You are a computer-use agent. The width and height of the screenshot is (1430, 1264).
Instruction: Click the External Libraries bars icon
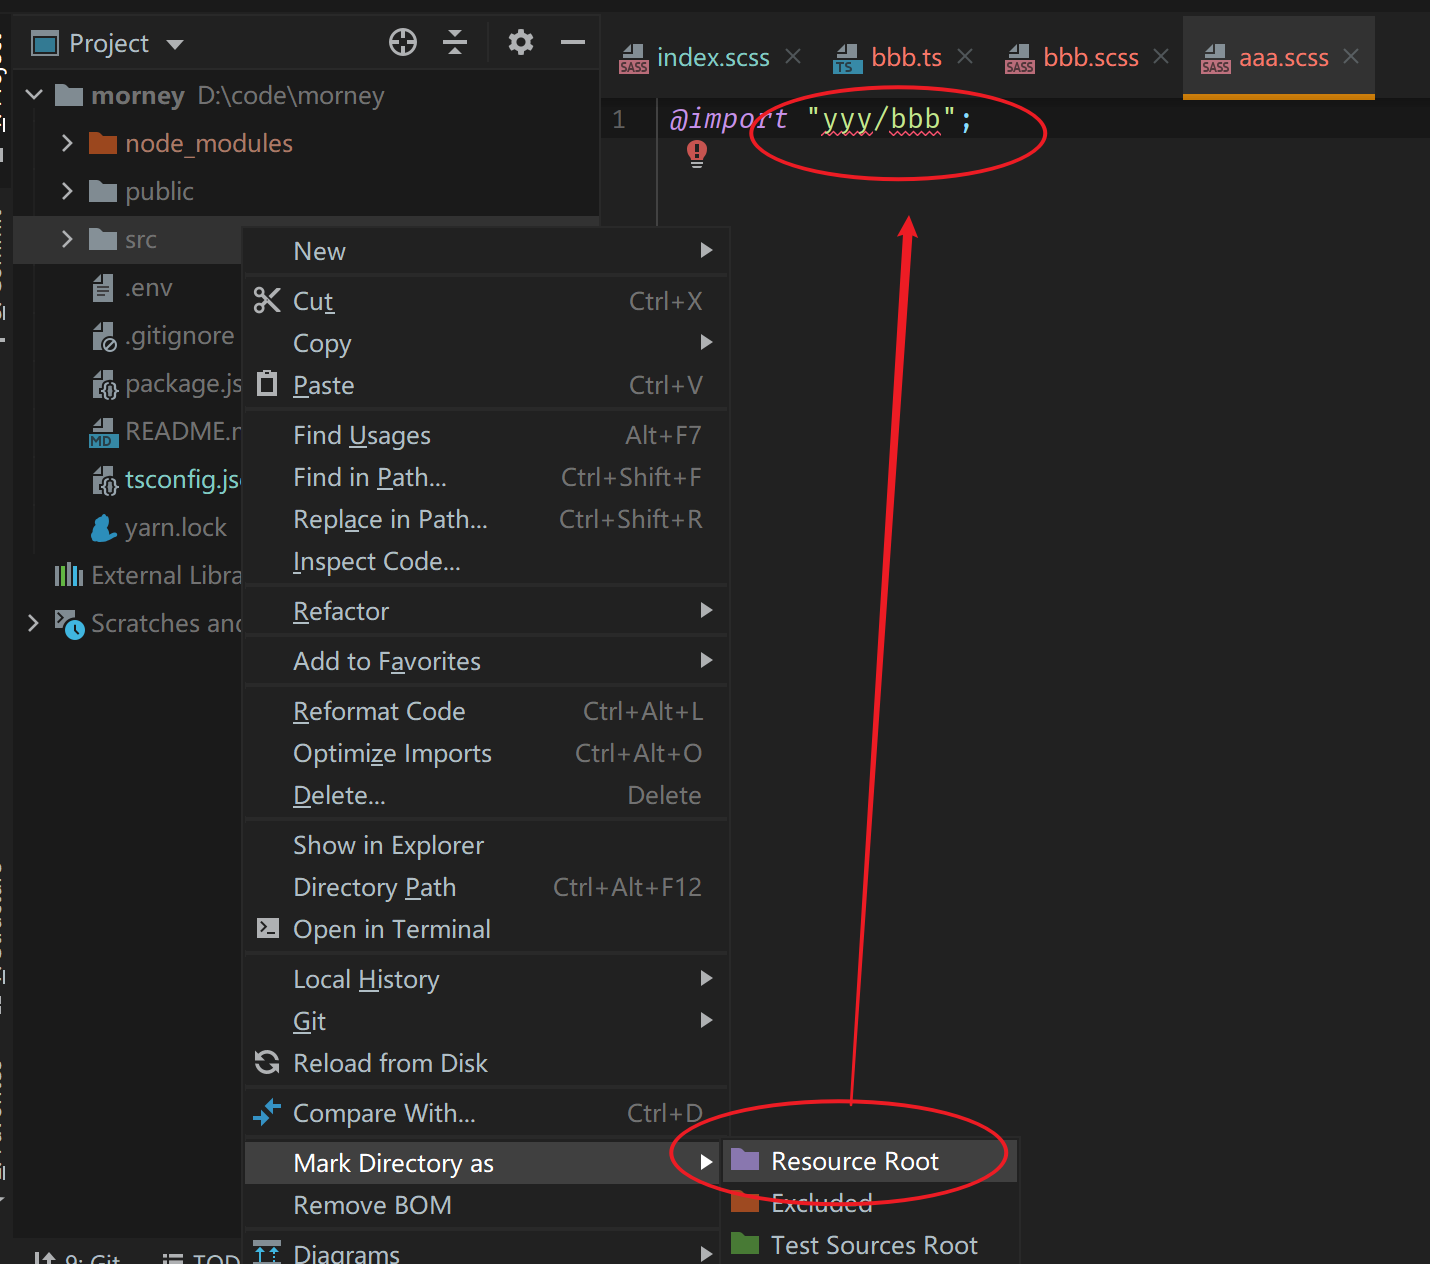[68, 575]
